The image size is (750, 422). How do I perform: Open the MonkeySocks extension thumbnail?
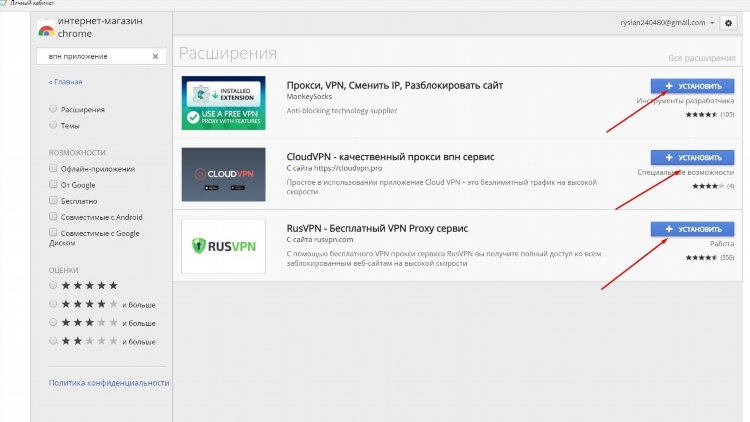pyautogui.click(x=223, y=103)
